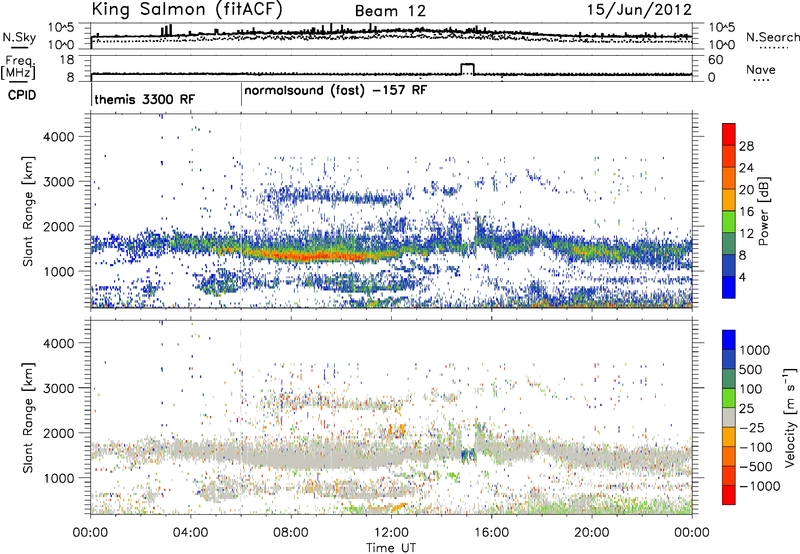Click the N.Search legend label
The width and height of the screenshot is (800, 554).
point(773,37)
